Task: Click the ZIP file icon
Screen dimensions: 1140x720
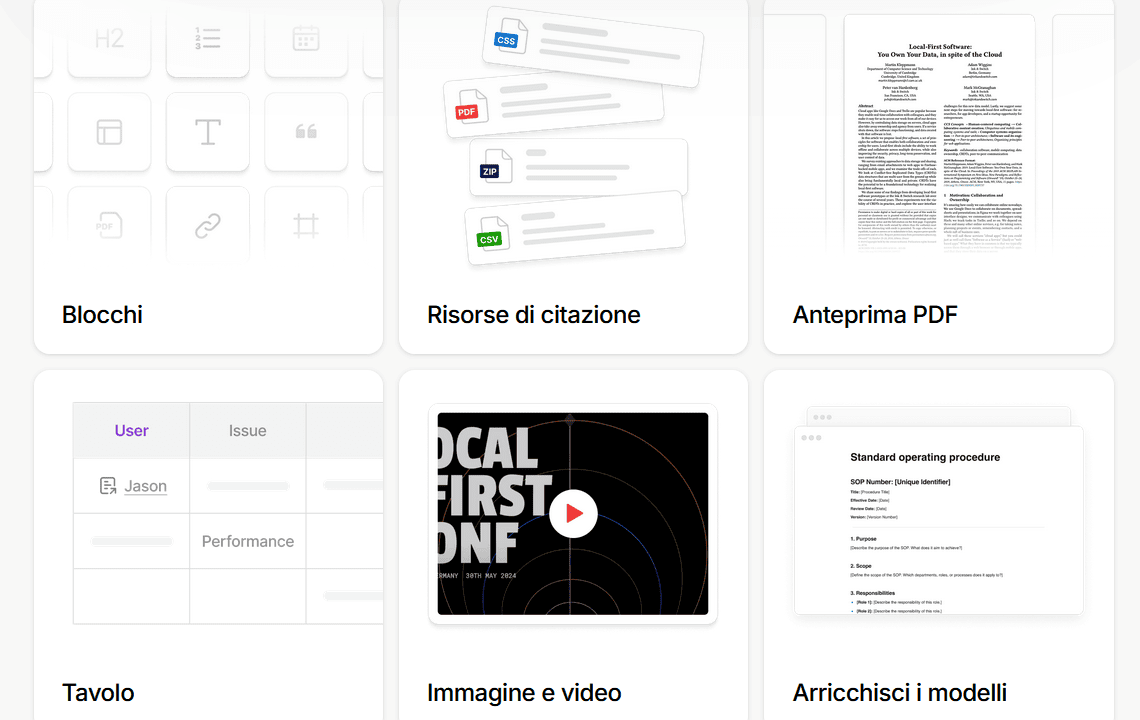Action: point(495,165)
